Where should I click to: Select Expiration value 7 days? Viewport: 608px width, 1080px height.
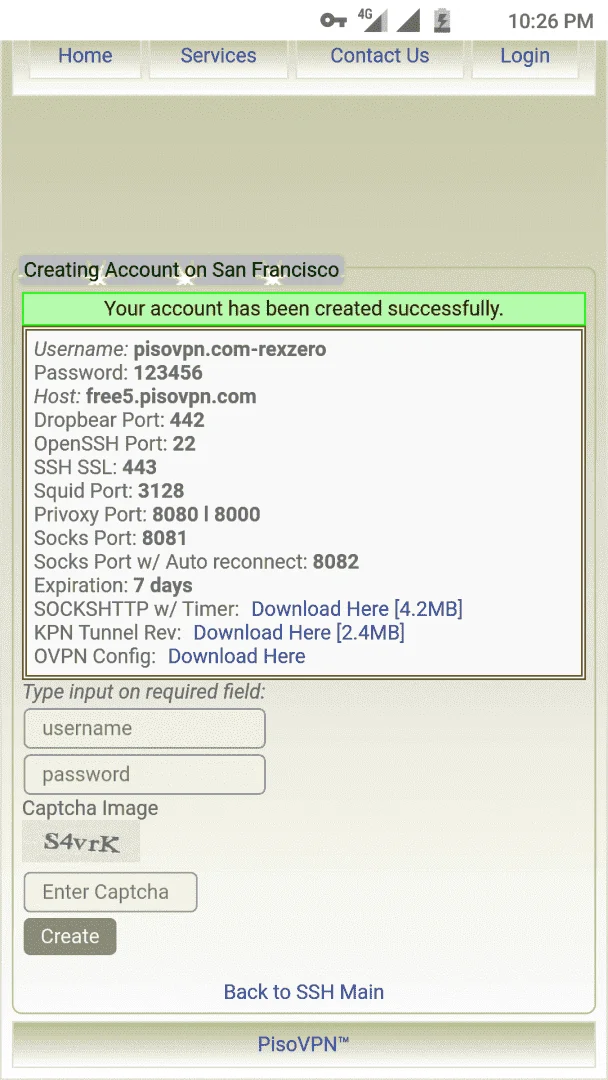(x=163, y=585)
